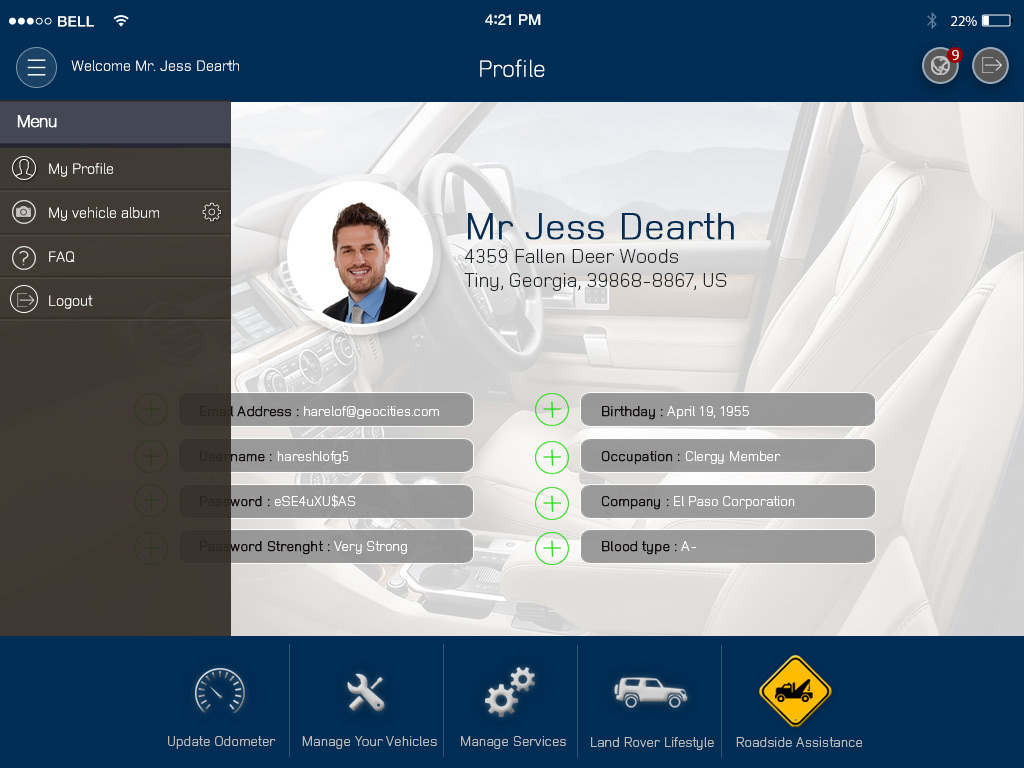Viewport: 1024px width, 768px height.
Task: Click the battery indicator in status bar
Action: click(x=997, y=21)
